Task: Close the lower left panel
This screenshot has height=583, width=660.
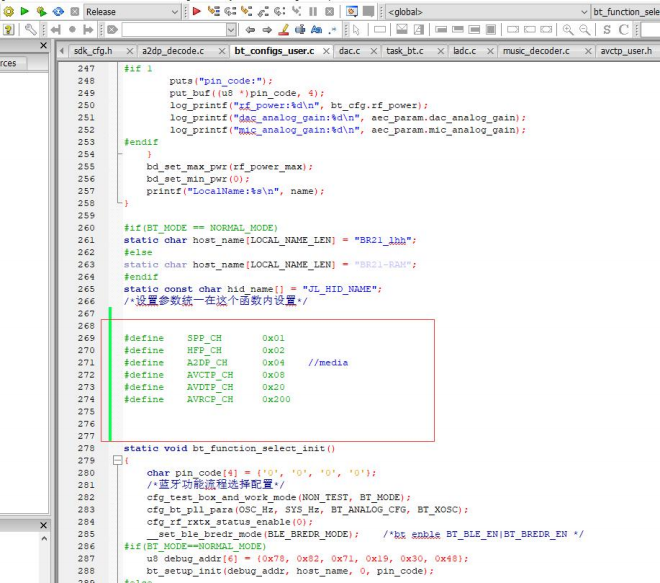Action: coord(43,525)
